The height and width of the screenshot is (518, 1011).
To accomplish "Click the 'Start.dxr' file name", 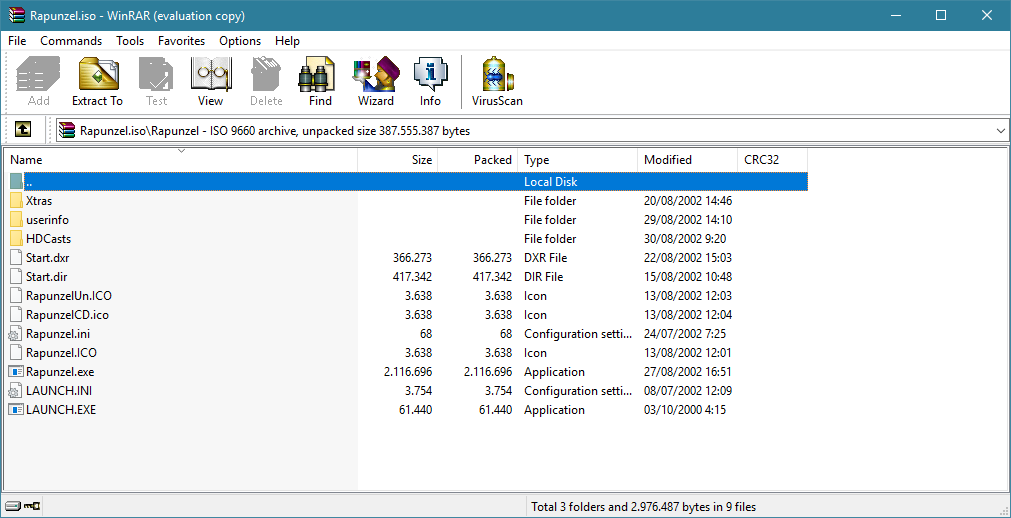I will point(48,258).
